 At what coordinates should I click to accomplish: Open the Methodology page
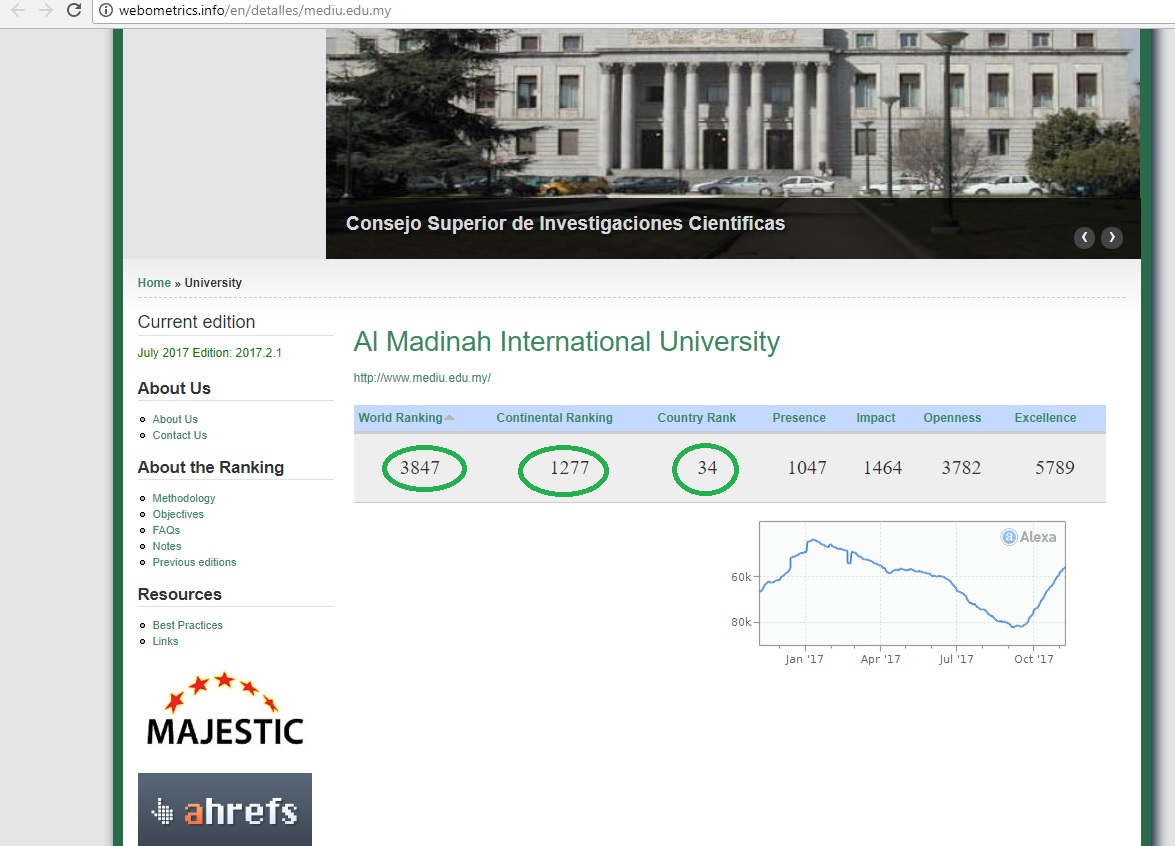(x=184, y=498)
